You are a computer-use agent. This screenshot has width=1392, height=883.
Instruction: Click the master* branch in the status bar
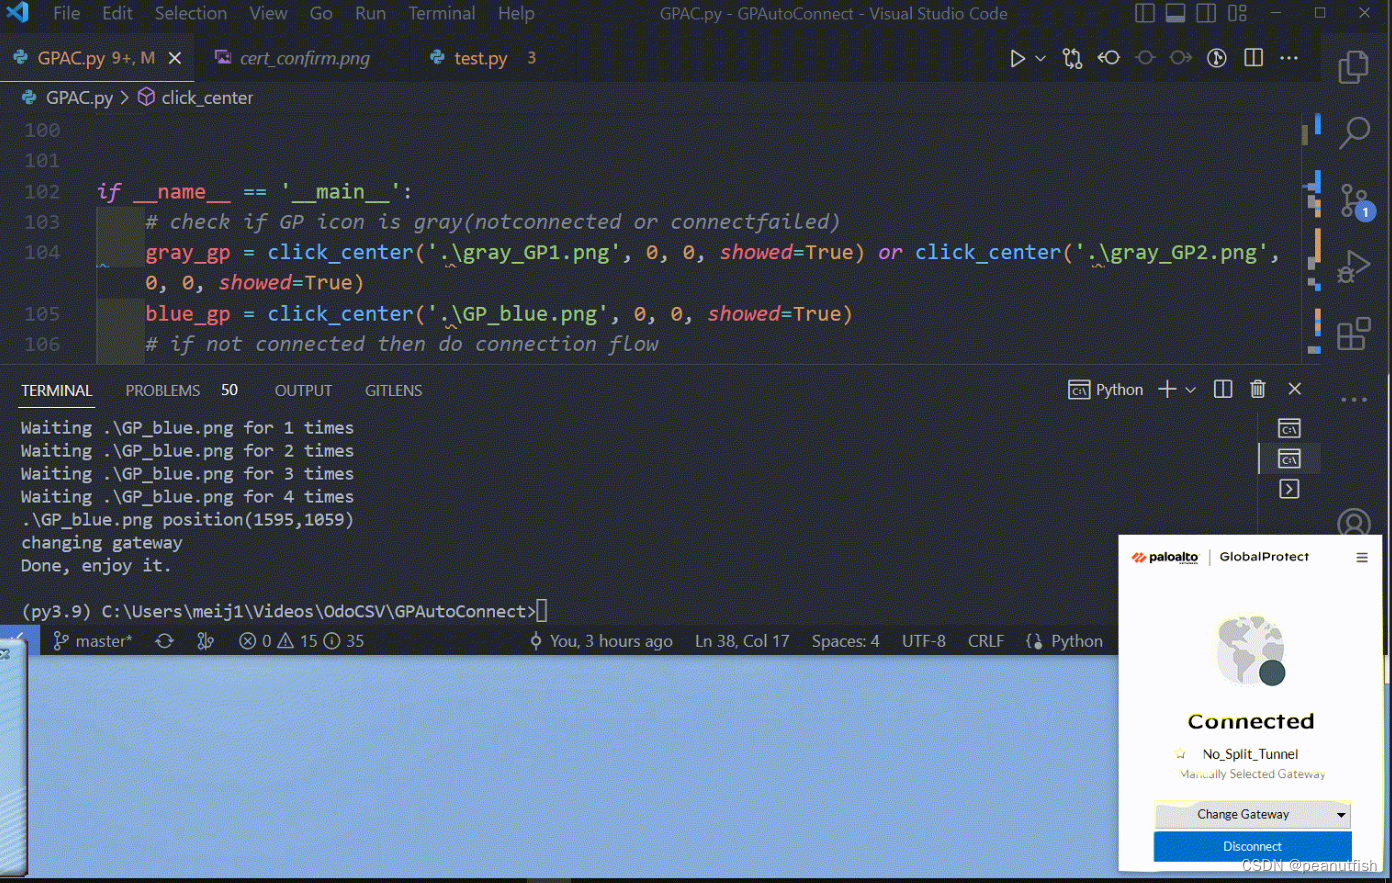tap(92, 641)
